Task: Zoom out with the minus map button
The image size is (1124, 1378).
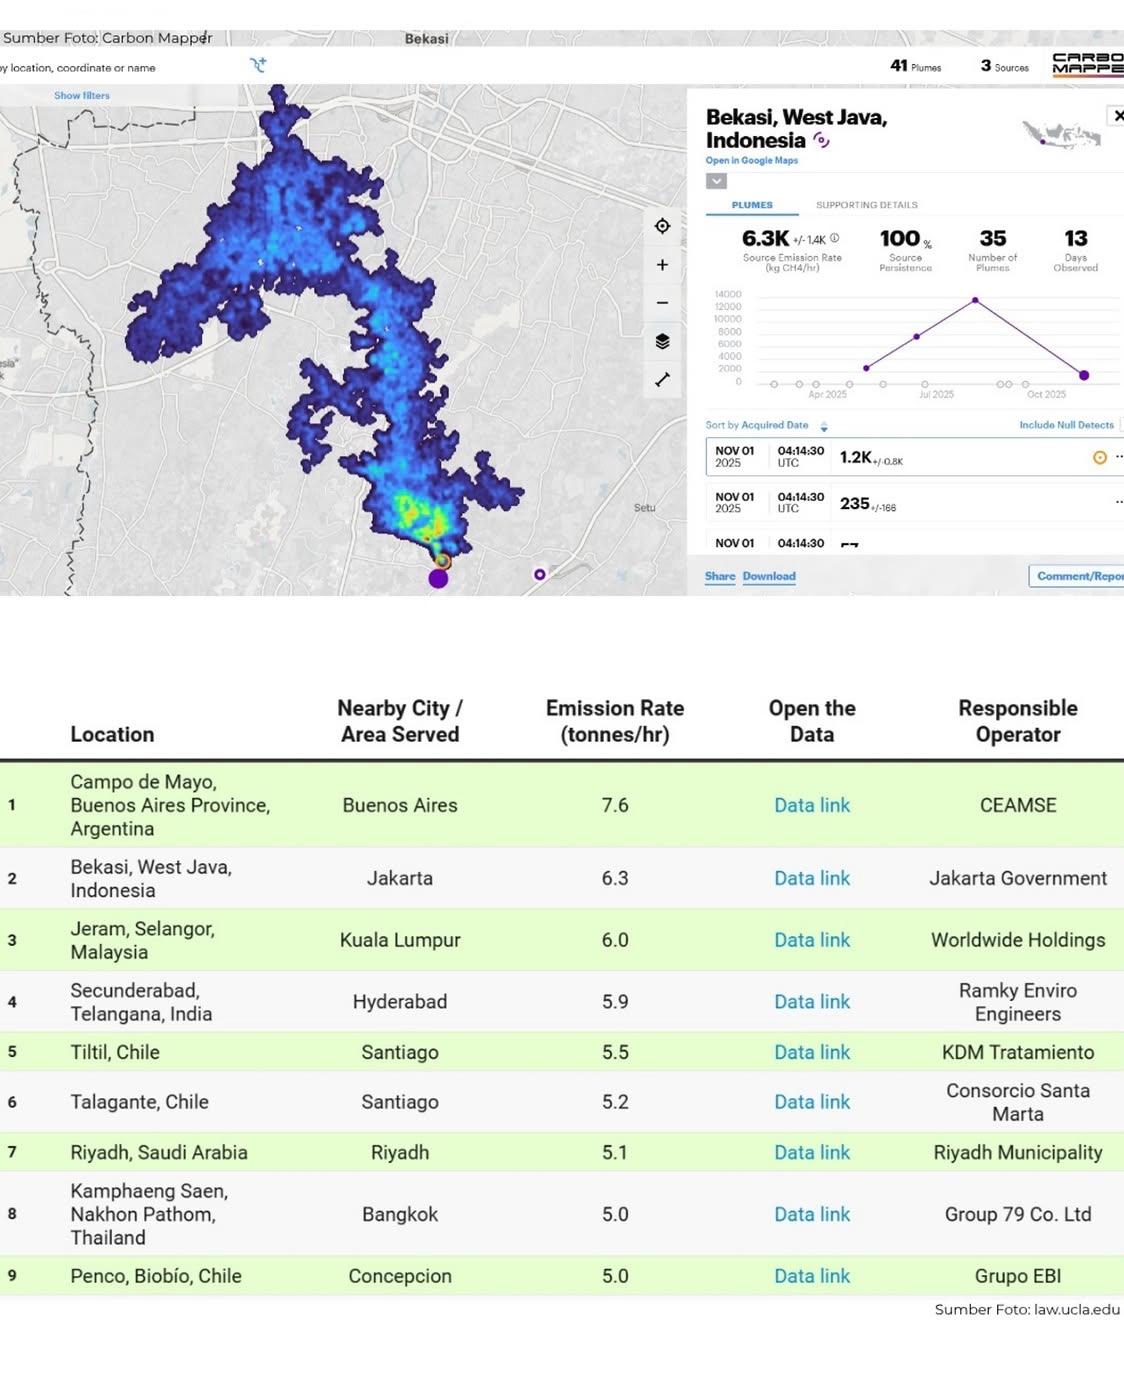Action: point(662,303)
